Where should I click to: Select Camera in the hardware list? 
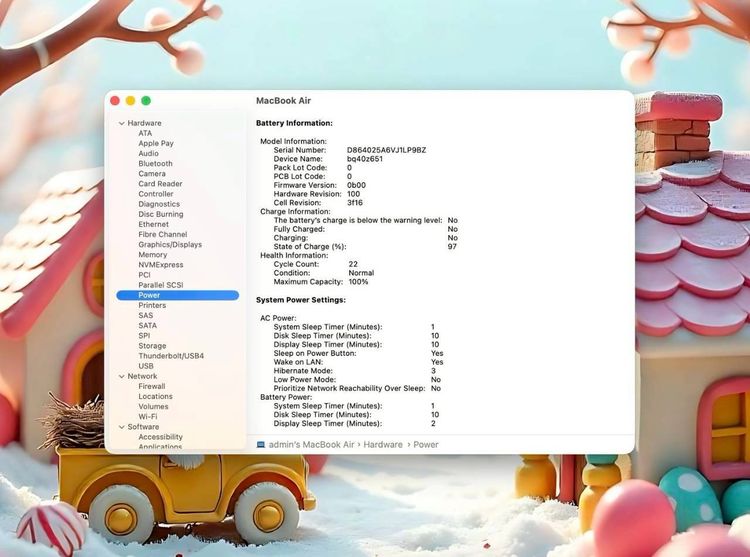click(152, 174)
